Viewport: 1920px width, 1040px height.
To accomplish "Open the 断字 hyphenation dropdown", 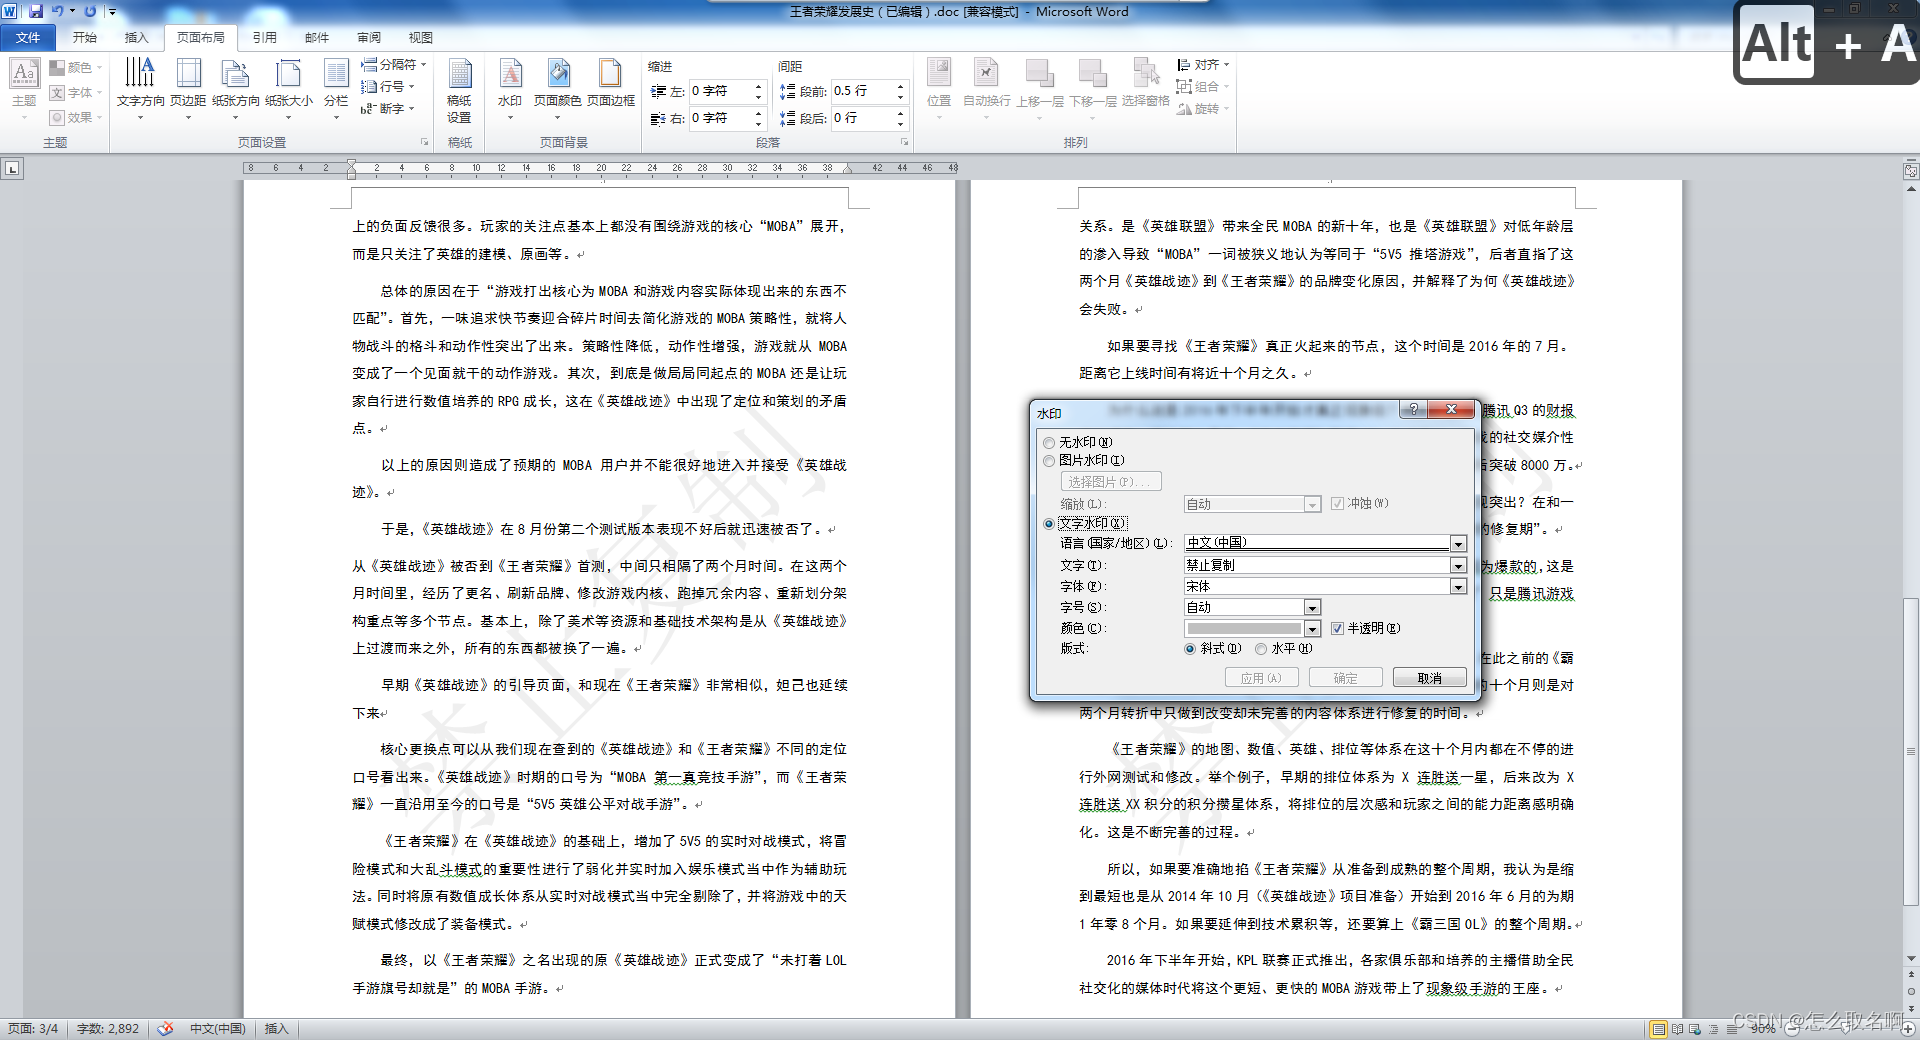I will point(388,108).
